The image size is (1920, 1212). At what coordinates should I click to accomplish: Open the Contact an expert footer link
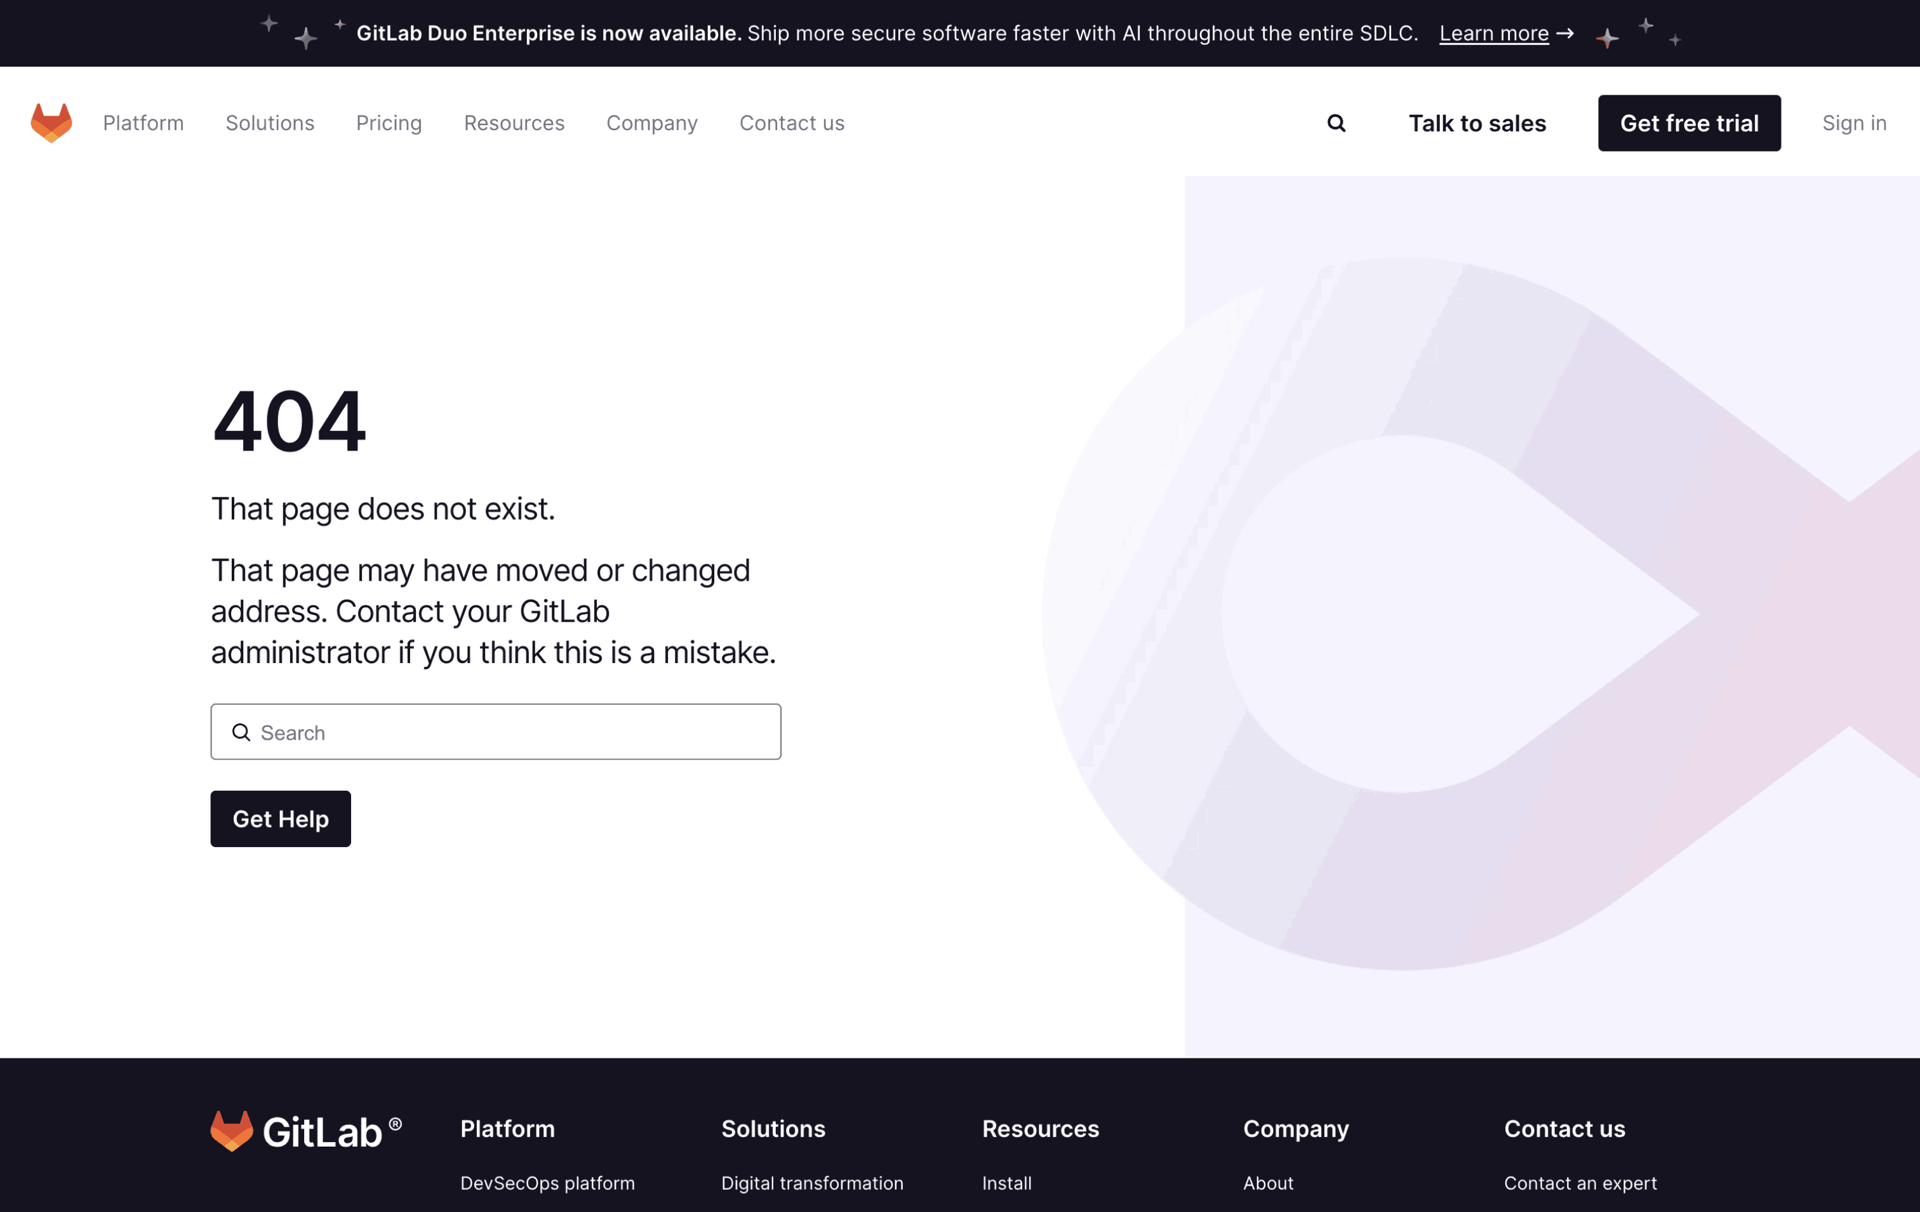coord(1580,1183)
